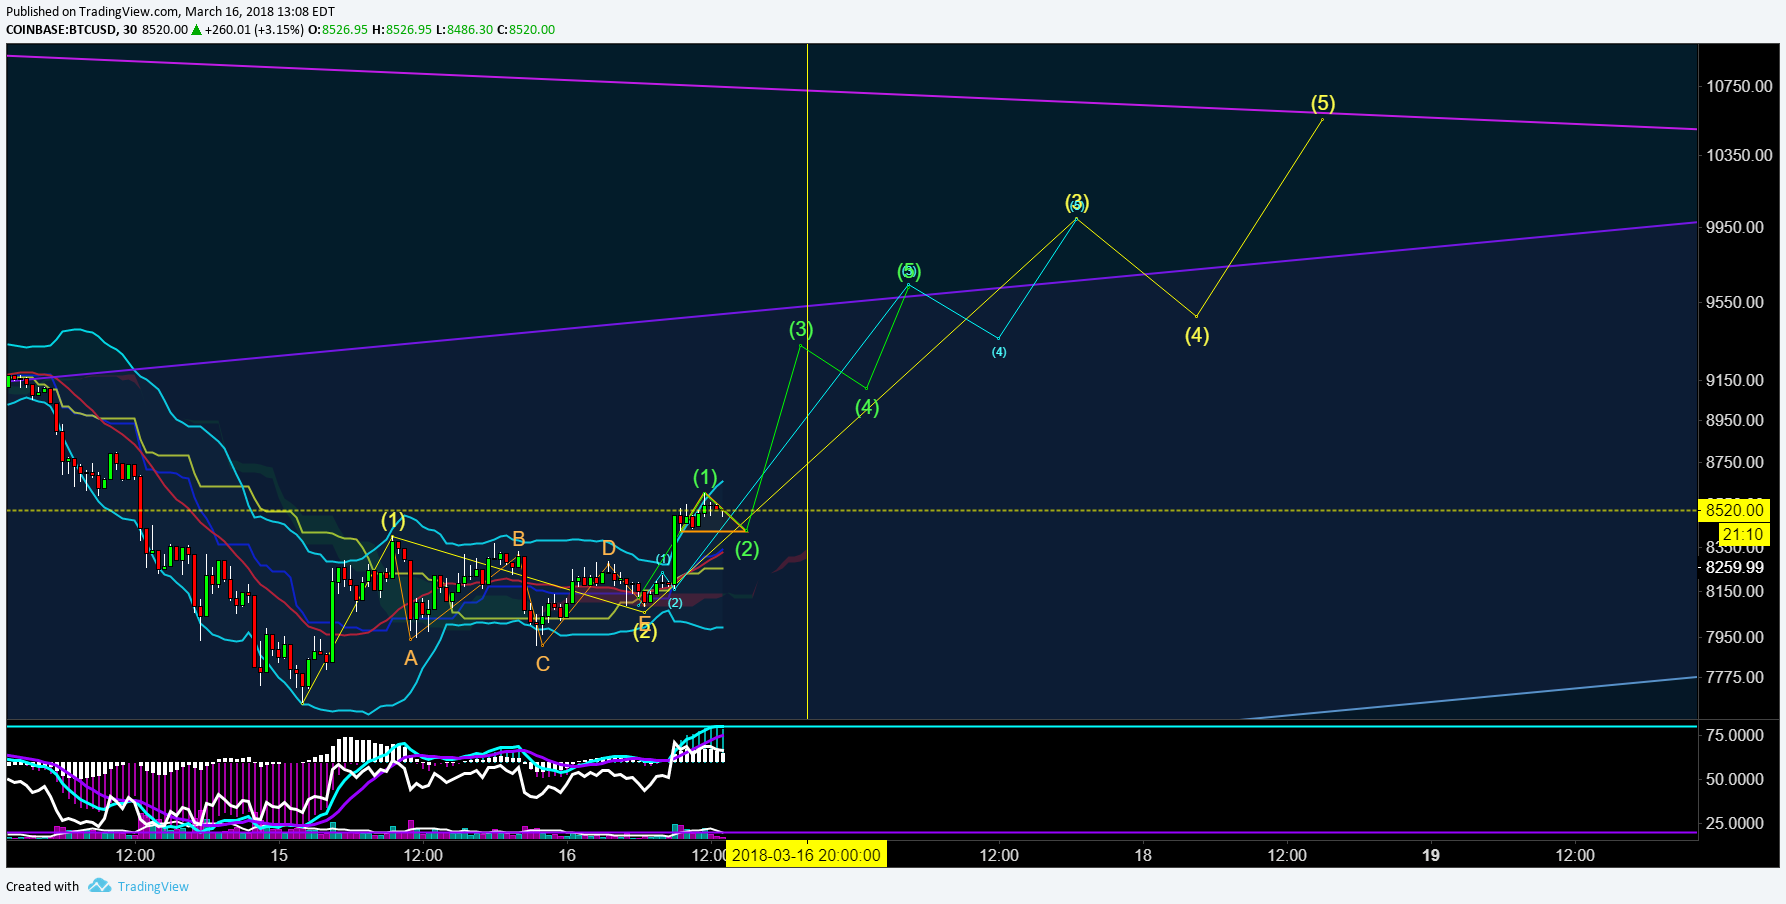Click the O:8526.95 open value

[338, 30]
